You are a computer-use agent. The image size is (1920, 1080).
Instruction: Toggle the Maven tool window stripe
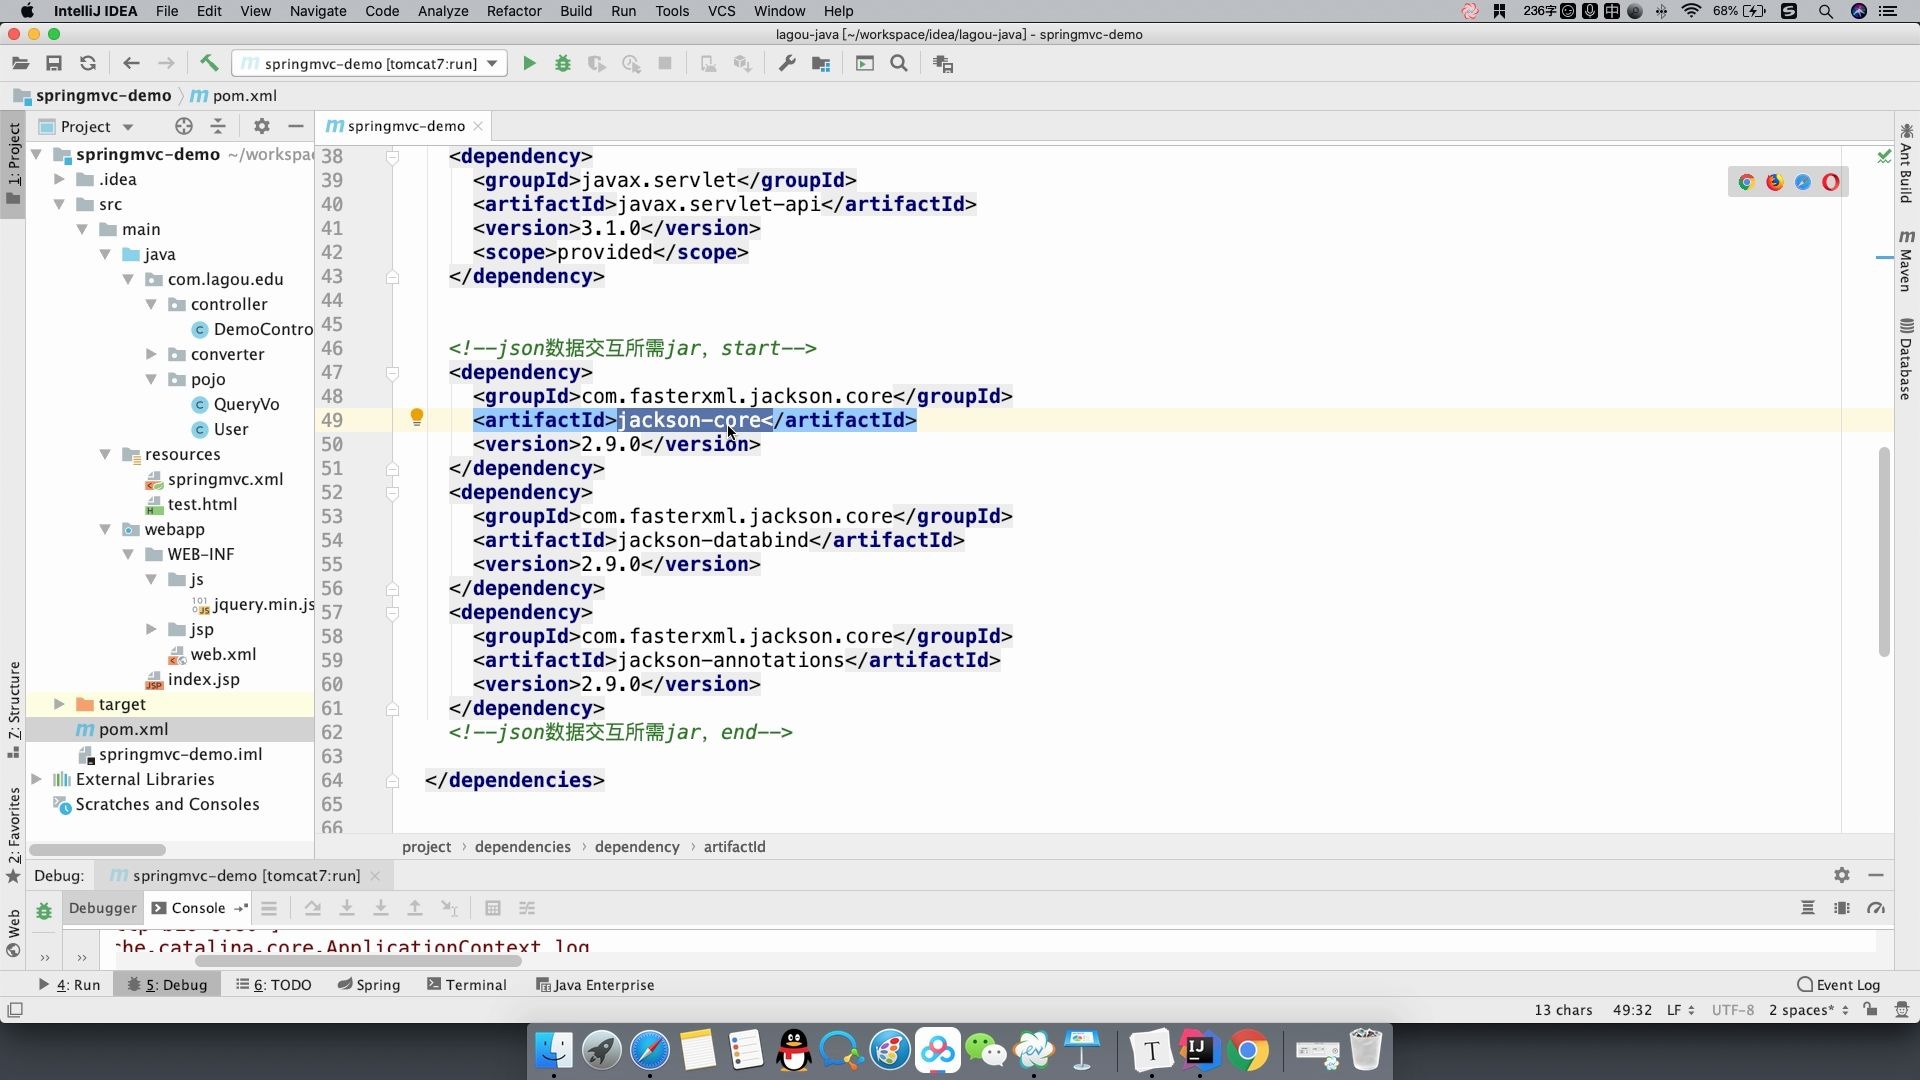[x=1906, y=260]
